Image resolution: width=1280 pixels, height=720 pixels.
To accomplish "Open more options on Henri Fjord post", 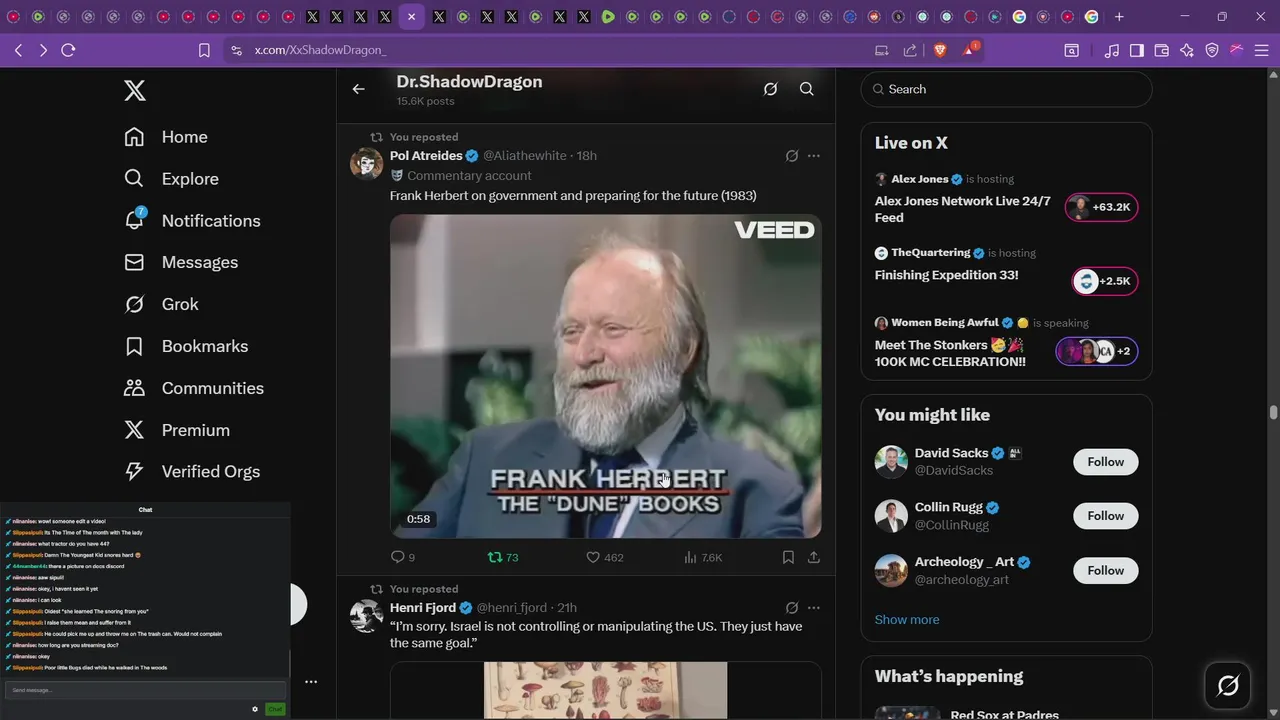I will 814,608.
